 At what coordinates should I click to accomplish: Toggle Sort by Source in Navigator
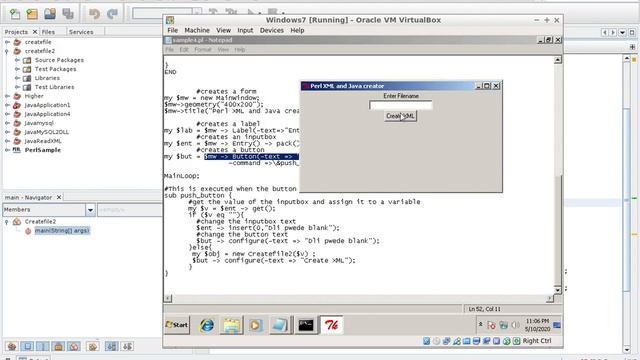point(127,347)
